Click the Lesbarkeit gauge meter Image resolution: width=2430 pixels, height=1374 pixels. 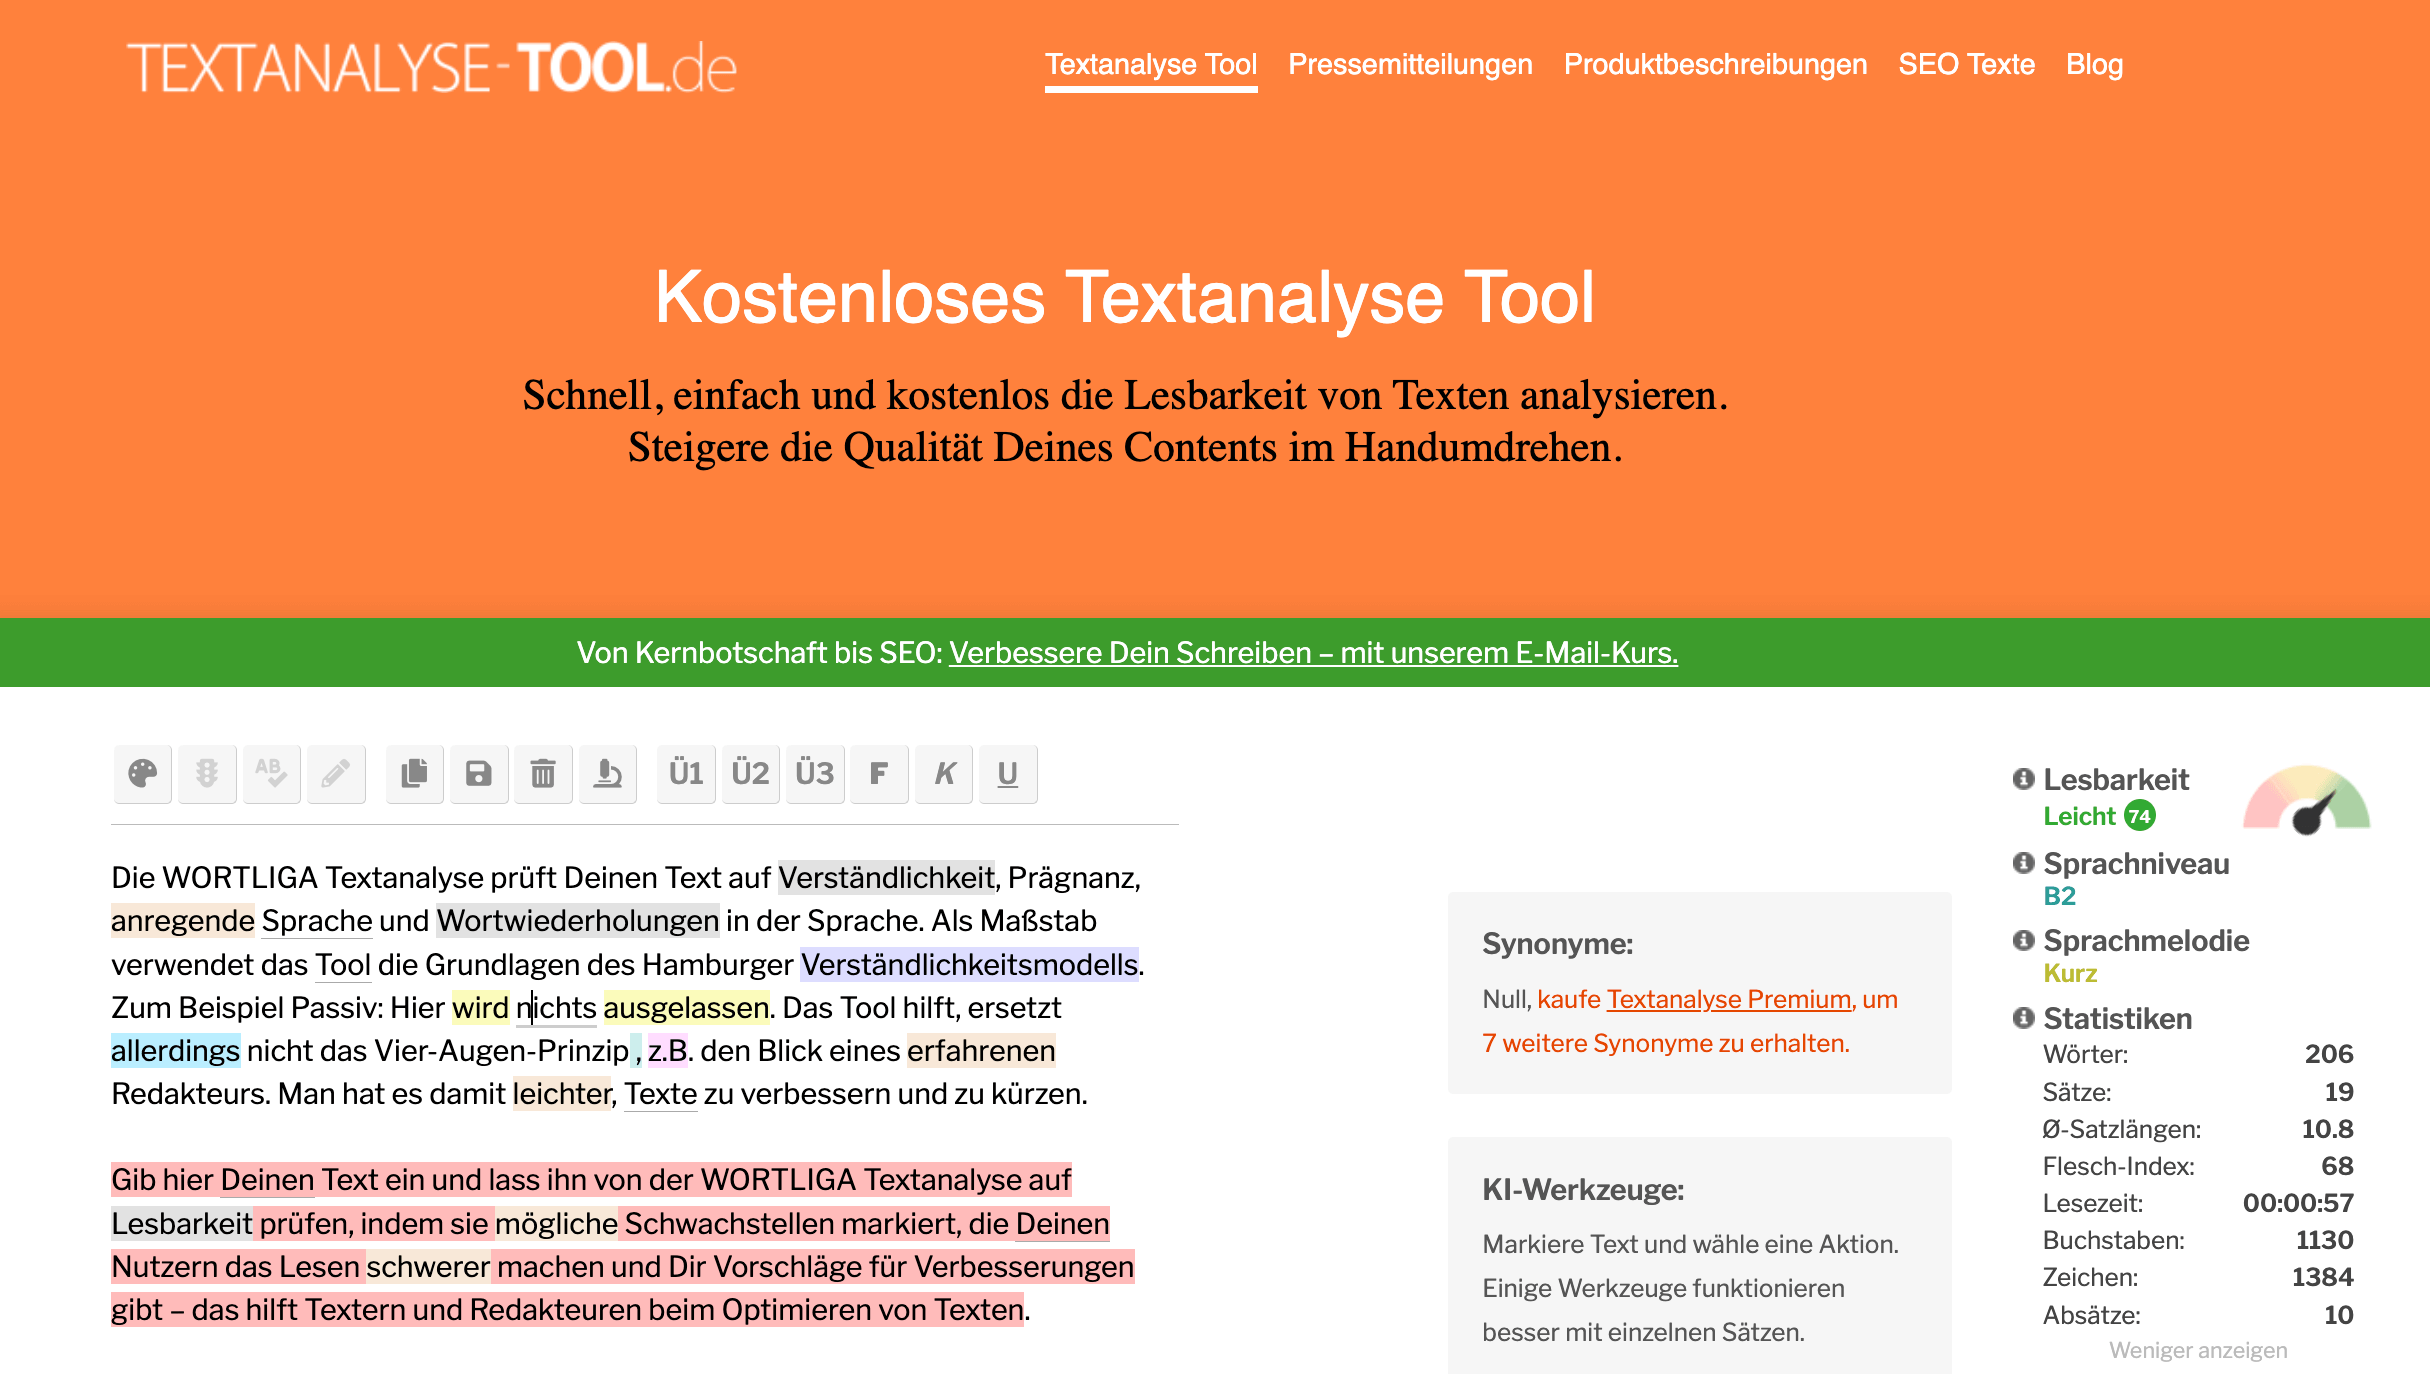2306,800
